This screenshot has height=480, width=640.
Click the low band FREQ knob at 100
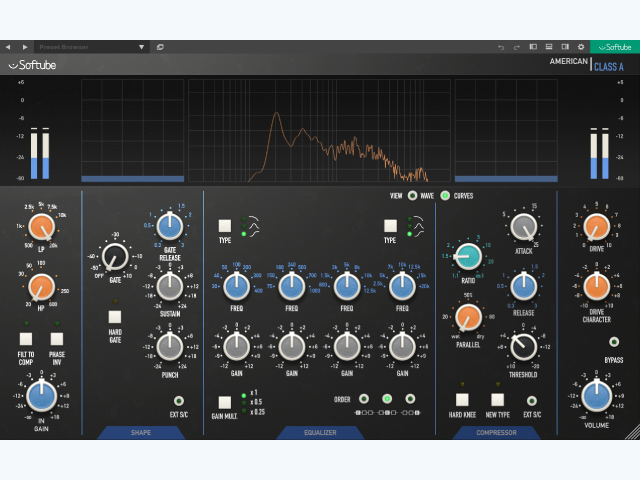236,287
